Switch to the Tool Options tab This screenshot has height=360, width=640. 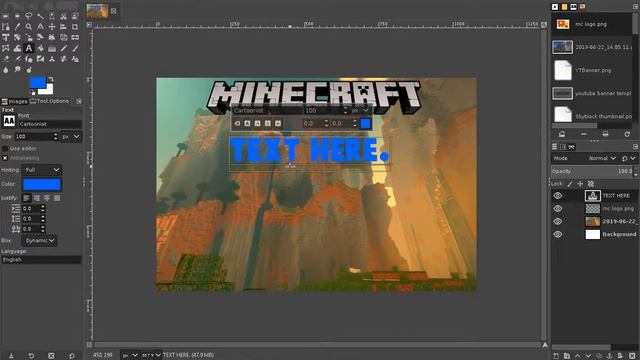tap(49, 101)
